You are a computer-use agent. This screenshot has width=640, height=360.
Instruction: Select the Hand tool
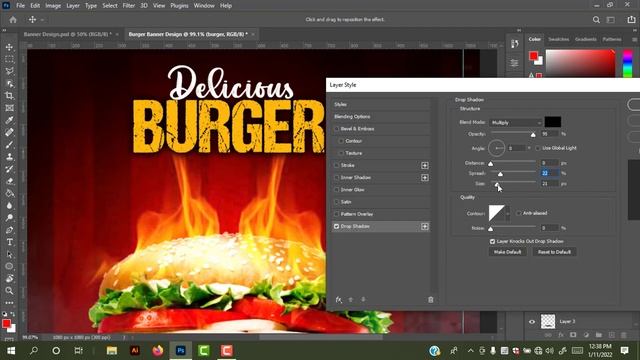tap(9, 279)
